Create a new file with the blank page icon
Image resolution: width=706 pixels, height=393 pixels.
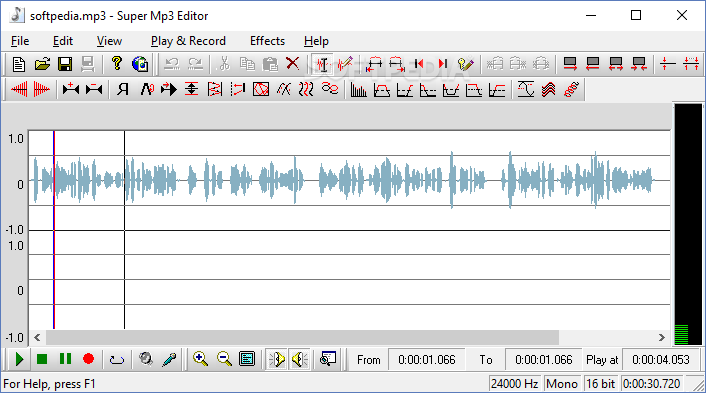(19, 64)
